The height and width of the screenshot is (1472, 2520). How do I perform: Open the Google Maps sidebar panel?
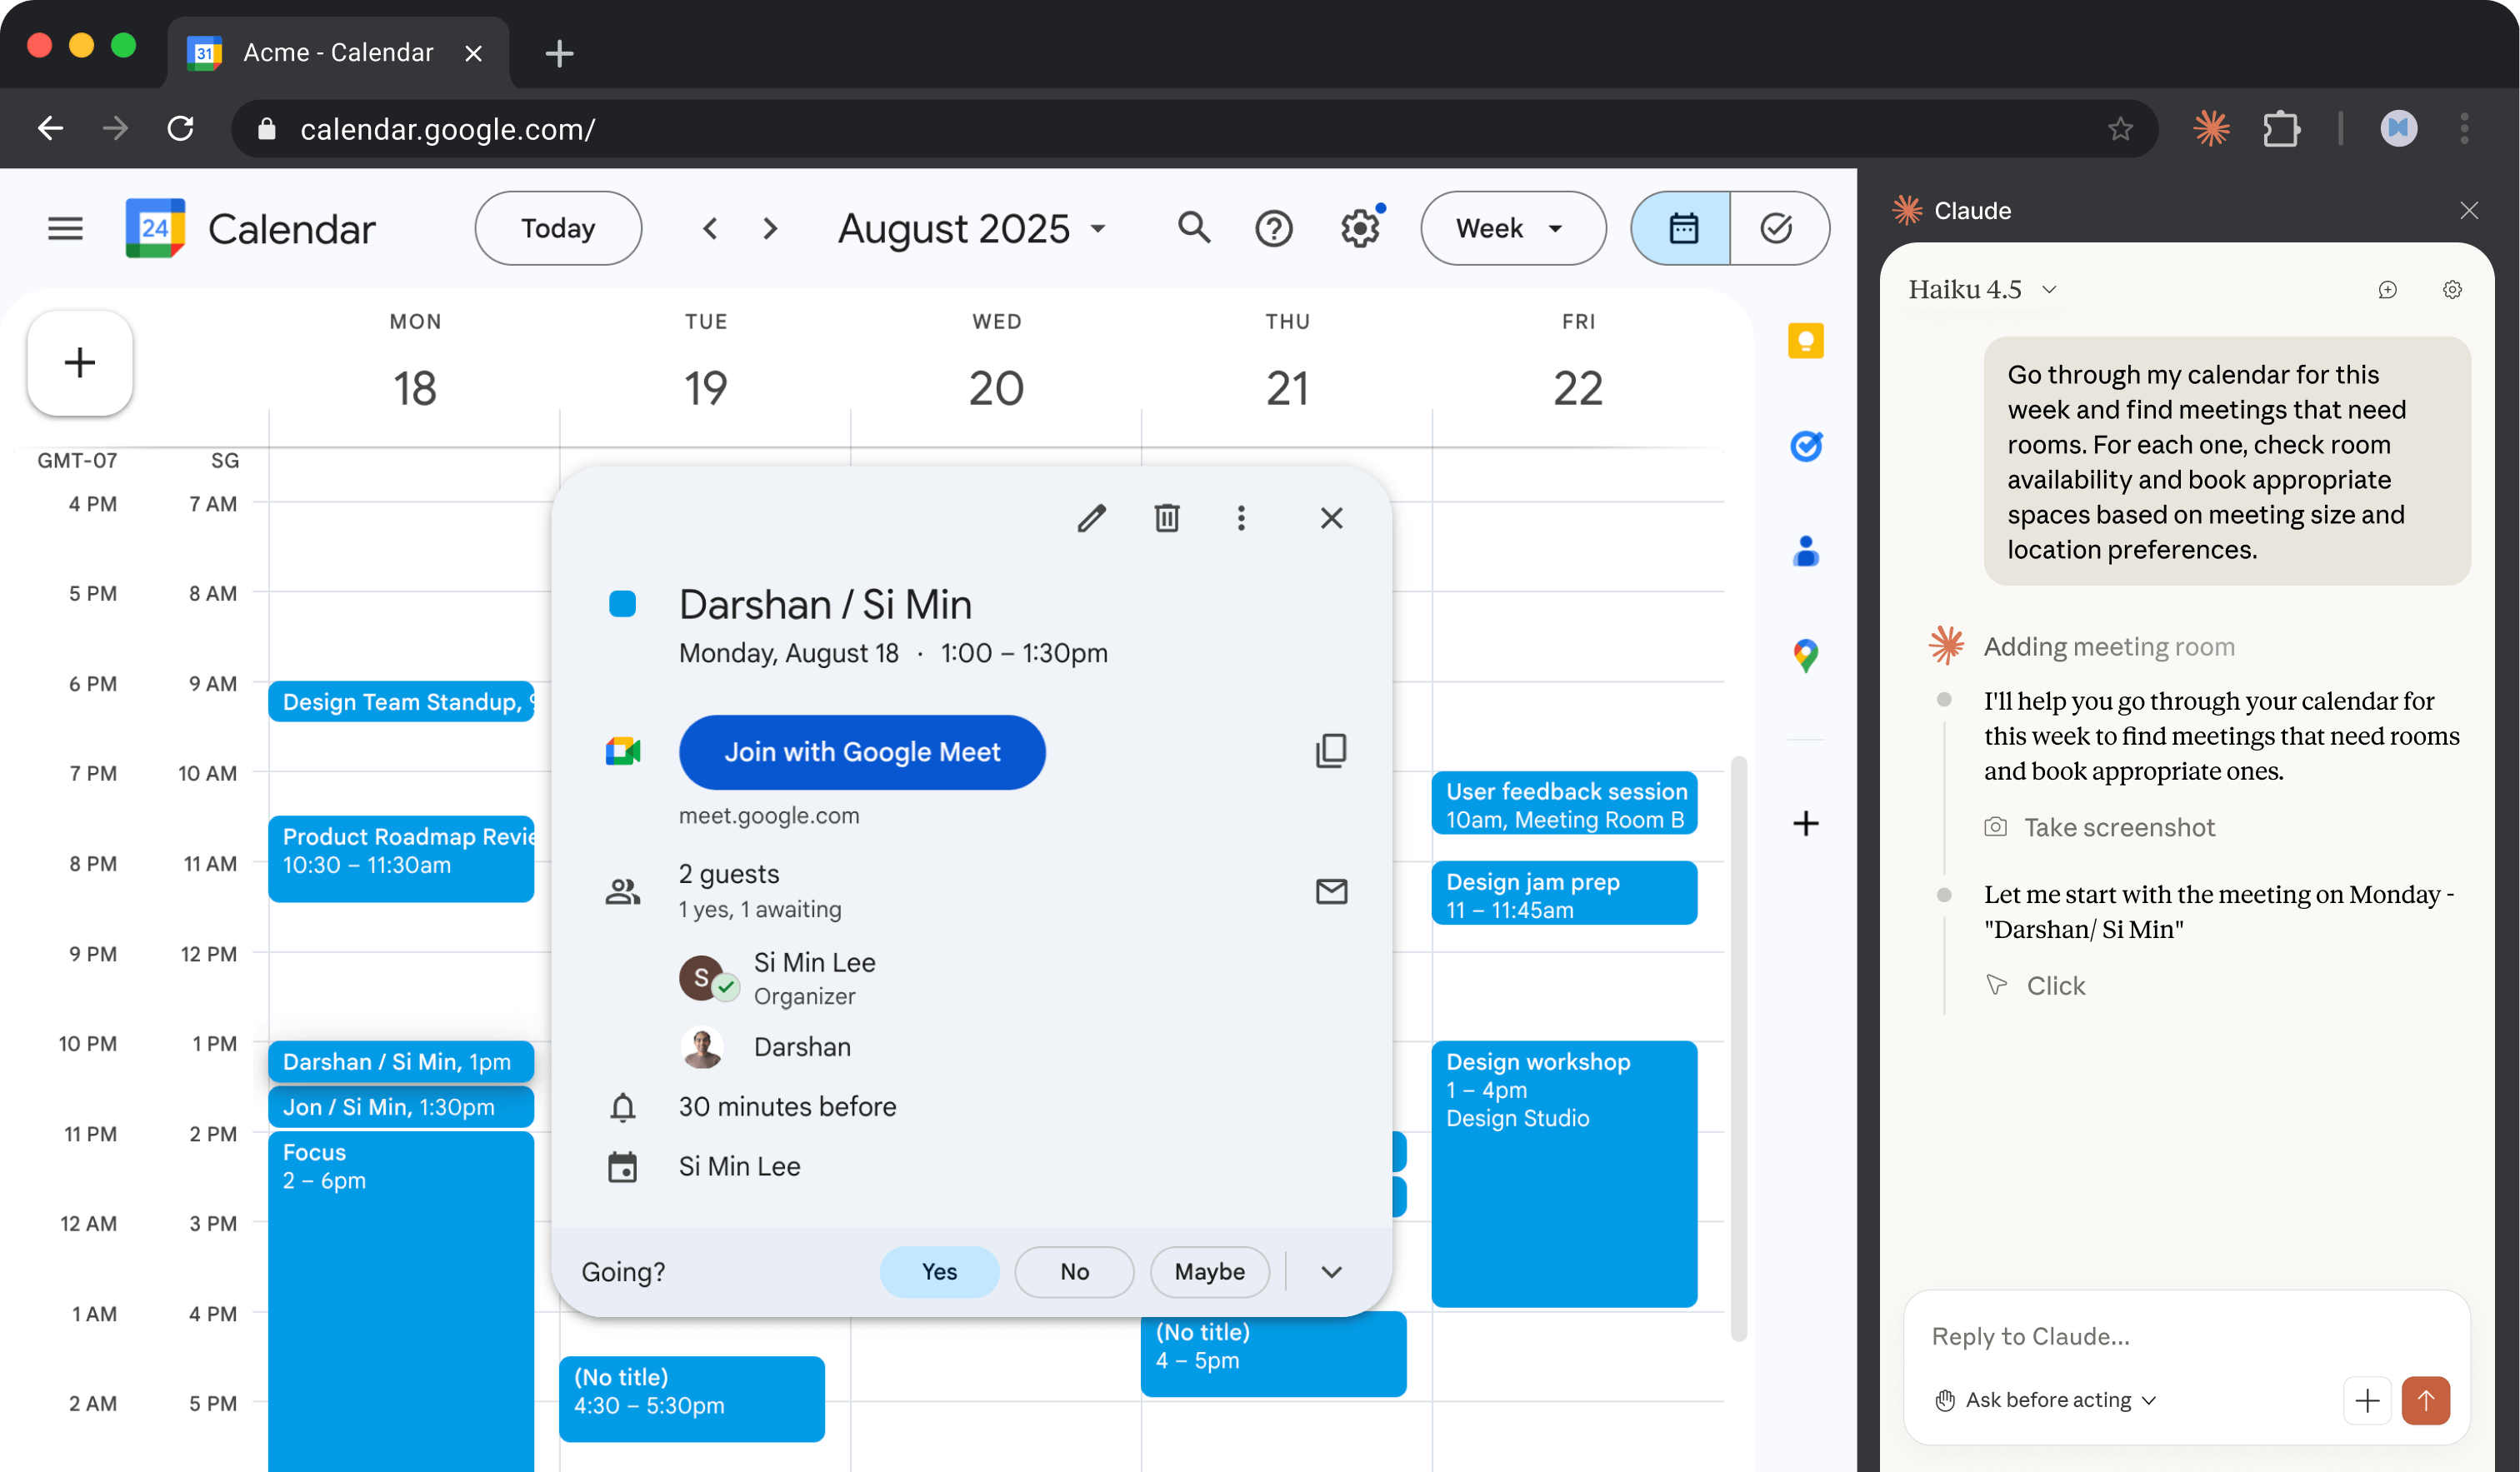point(1806,656)
